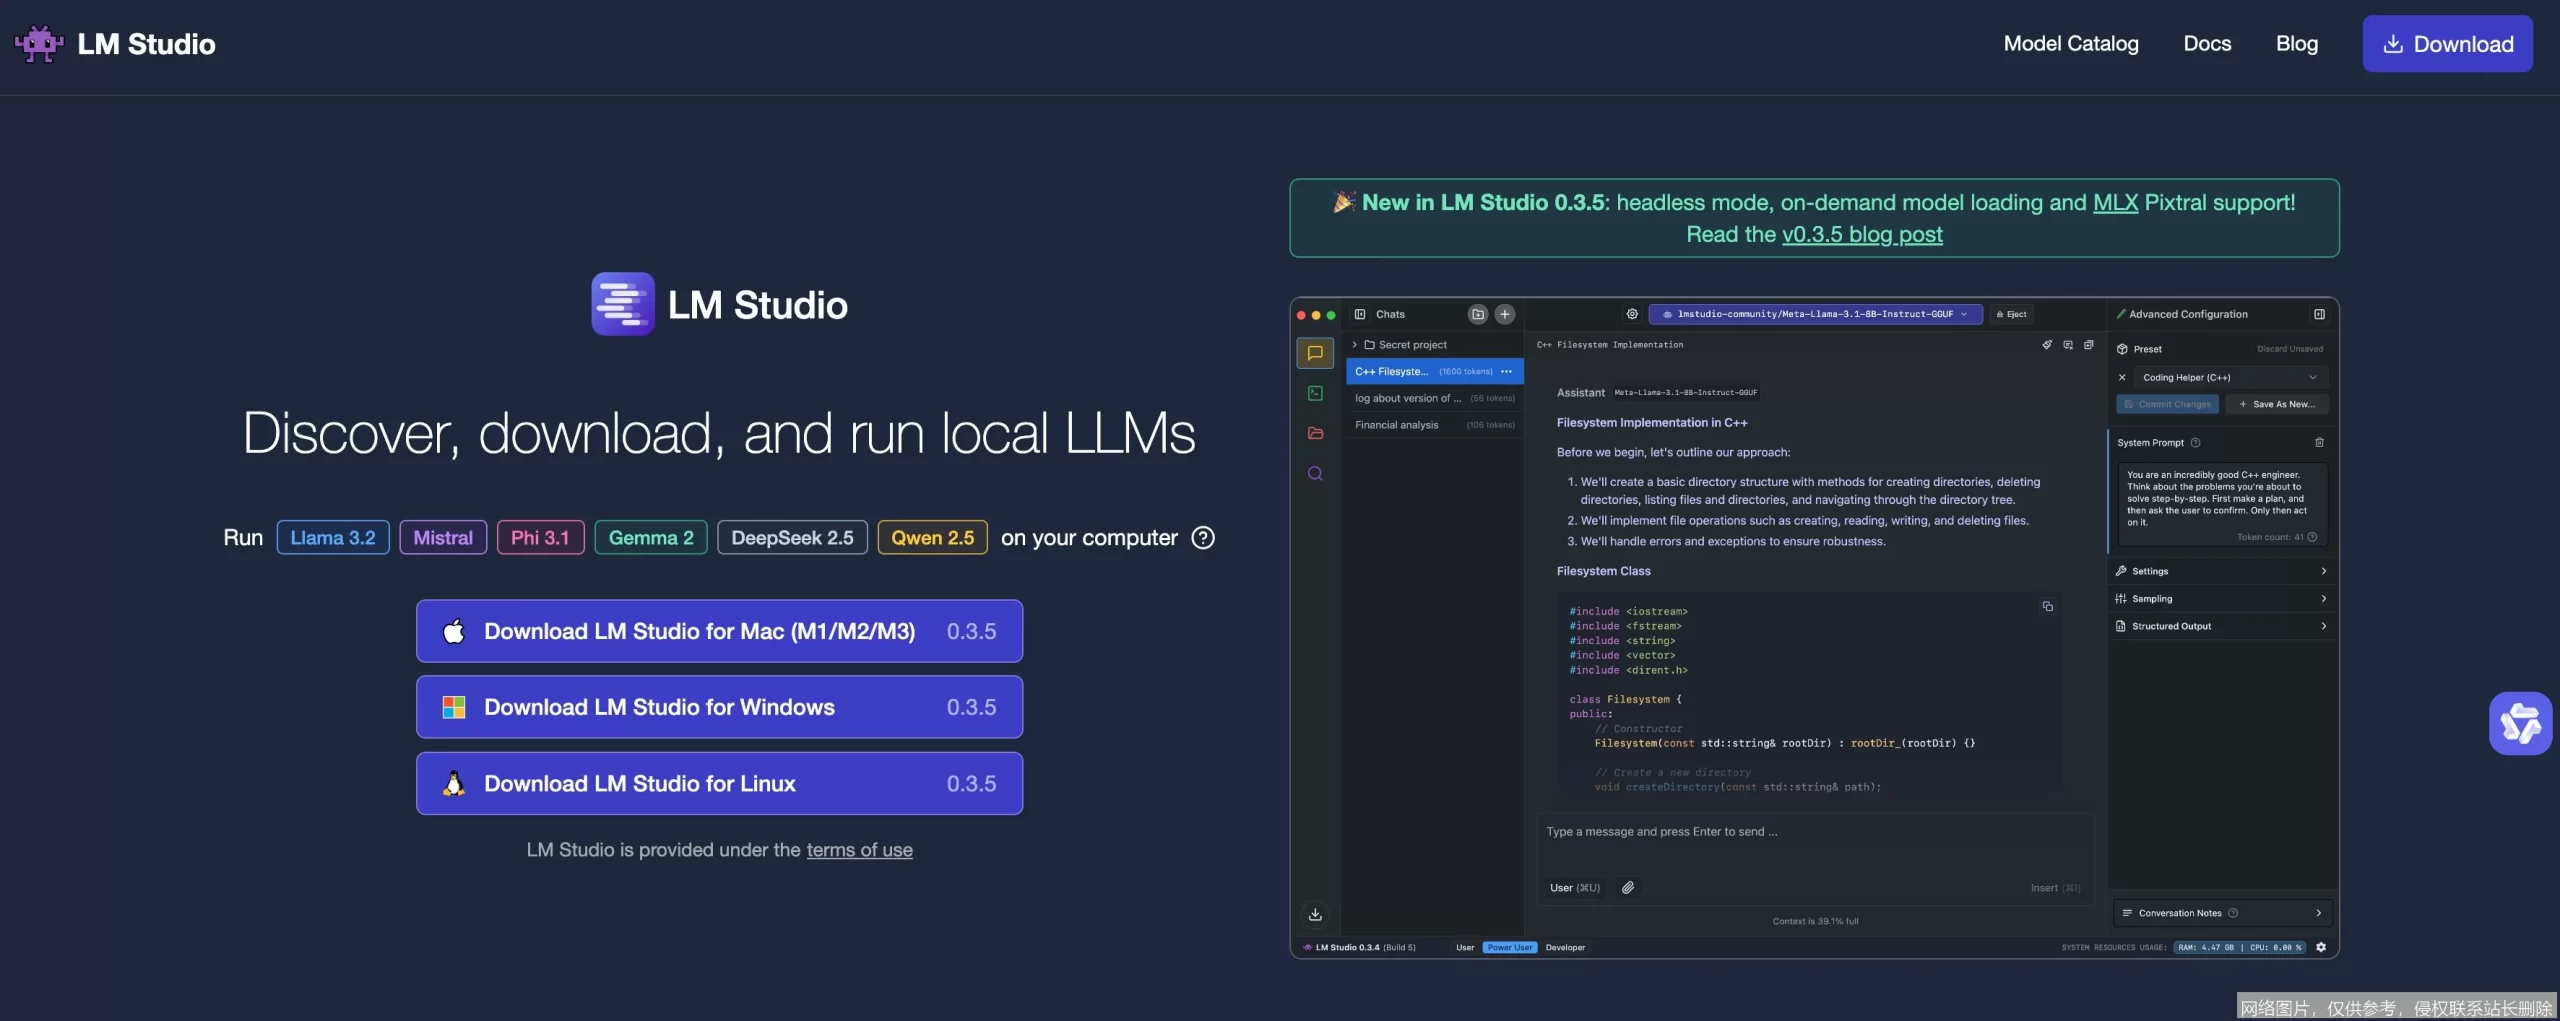Expand the Sampling section

[2221, 598]
